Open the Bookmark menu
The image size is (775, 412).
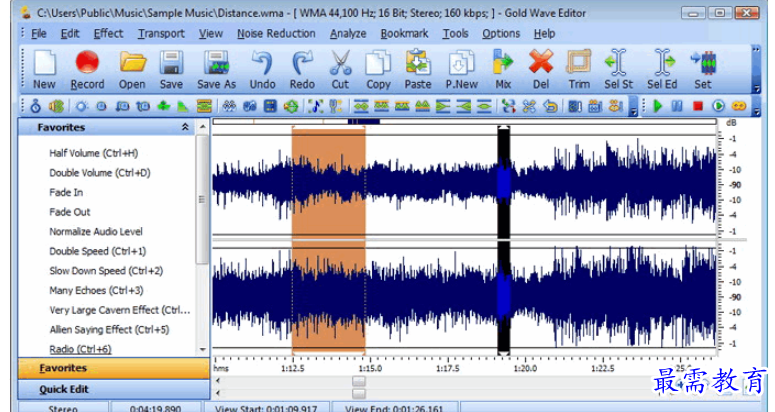404,34
